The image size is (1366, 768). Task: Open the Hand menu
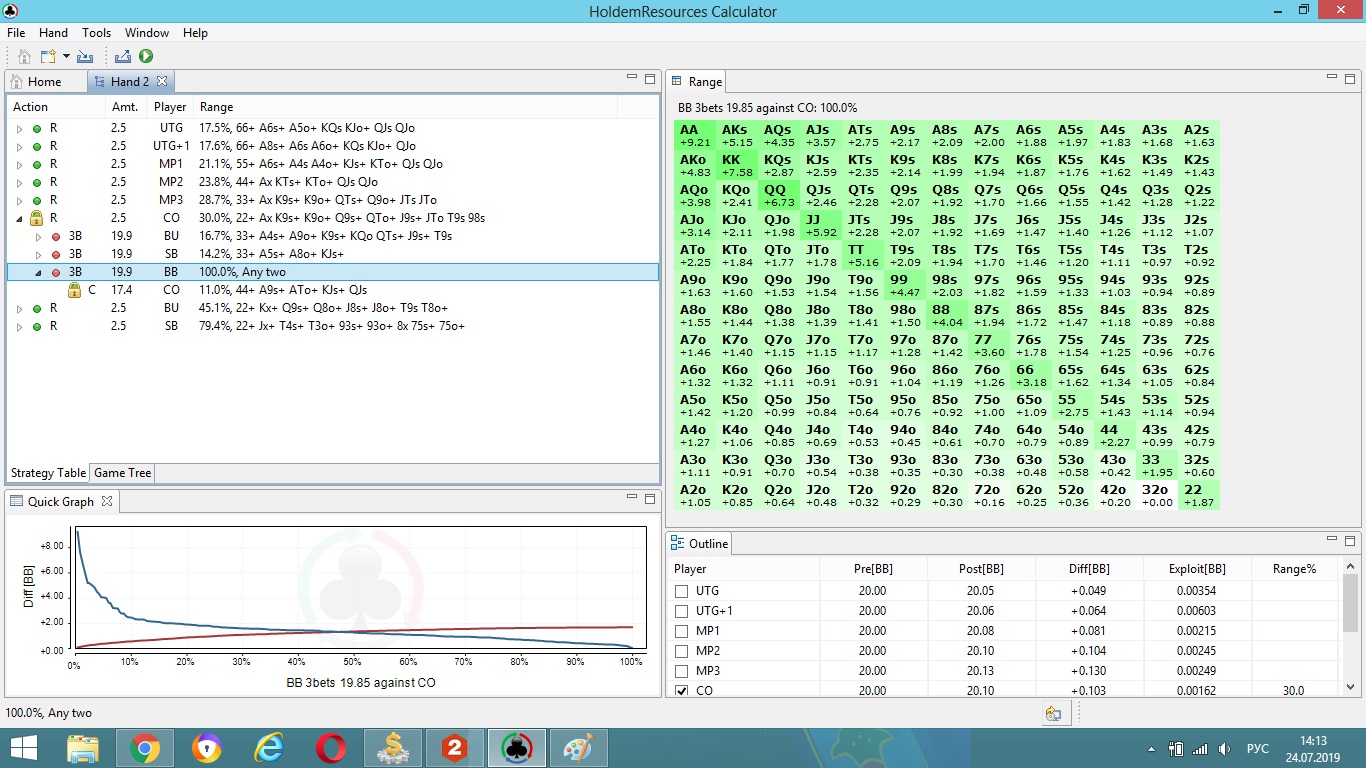coord(54,33)
